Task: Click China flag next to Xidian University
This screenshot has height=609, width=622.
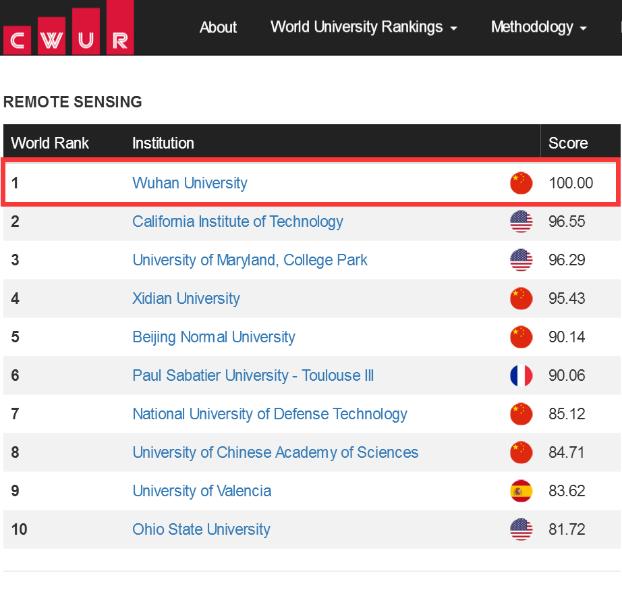Action: [x=521, y=298]
